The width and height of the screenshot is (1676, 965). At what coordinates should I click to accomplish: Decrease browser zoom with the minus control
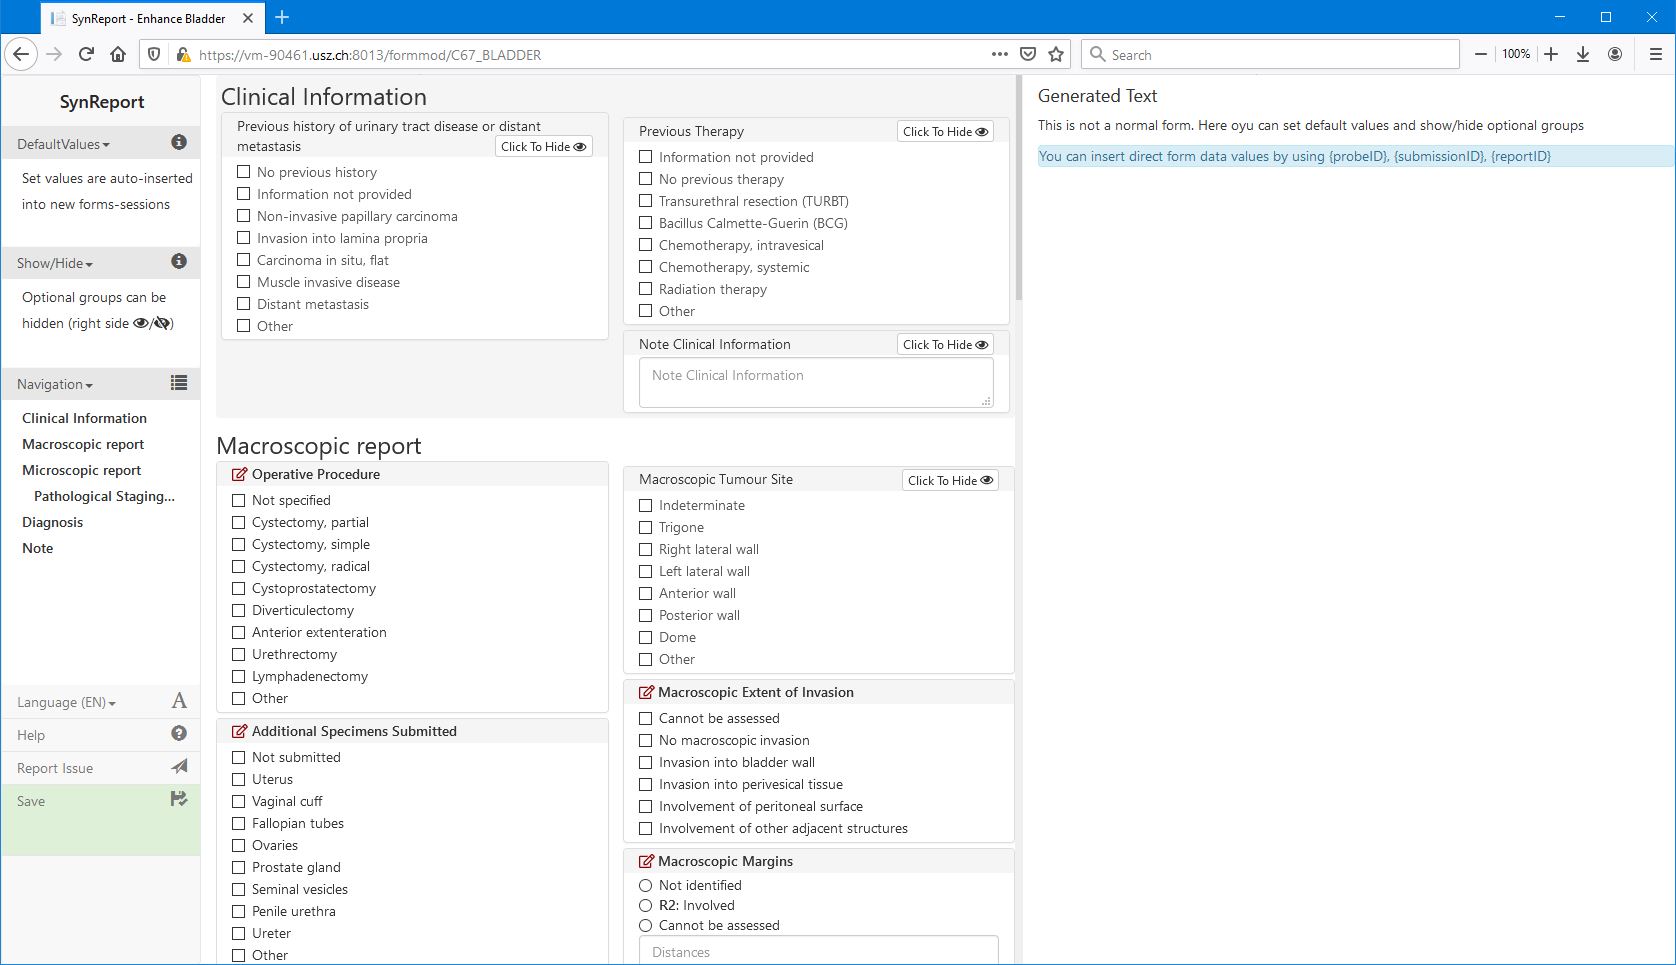(1481, 54)
